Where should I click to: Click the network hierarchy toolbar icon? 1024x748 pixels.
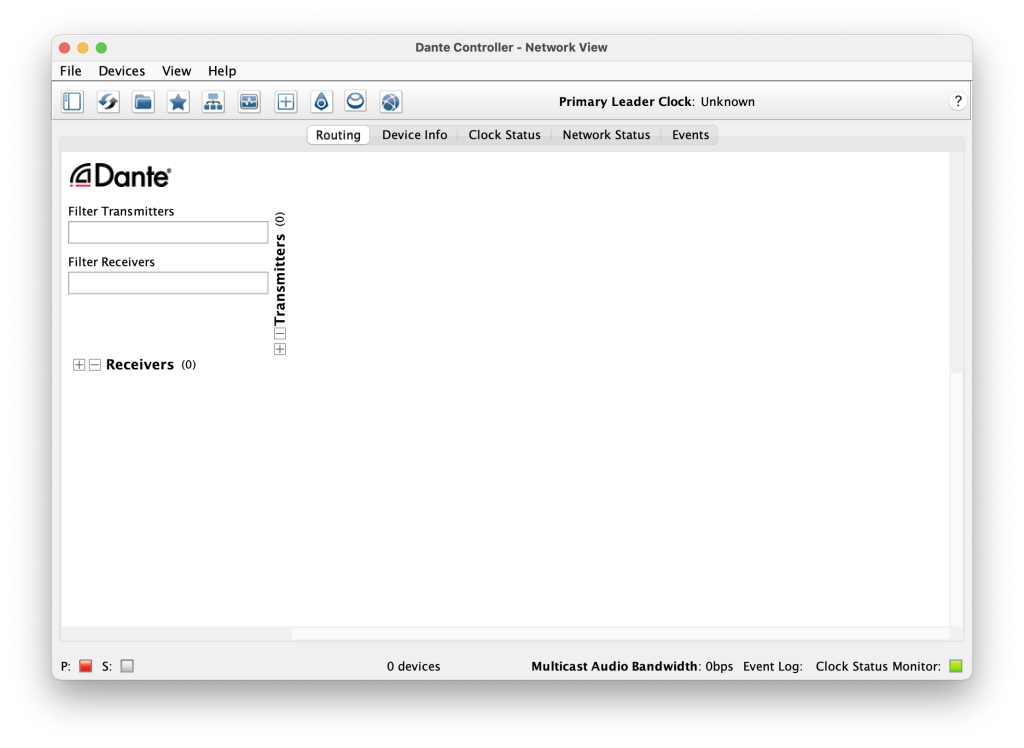click(214, 102)
